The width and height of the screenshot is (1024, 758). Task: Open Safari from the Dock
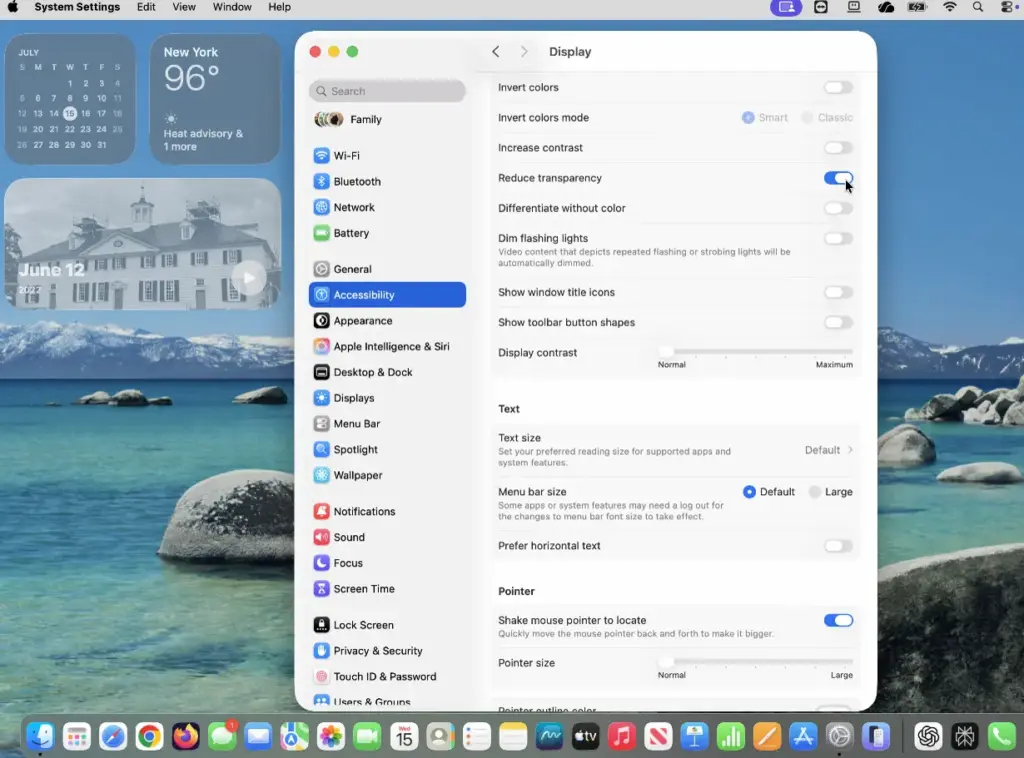point(113,736)
